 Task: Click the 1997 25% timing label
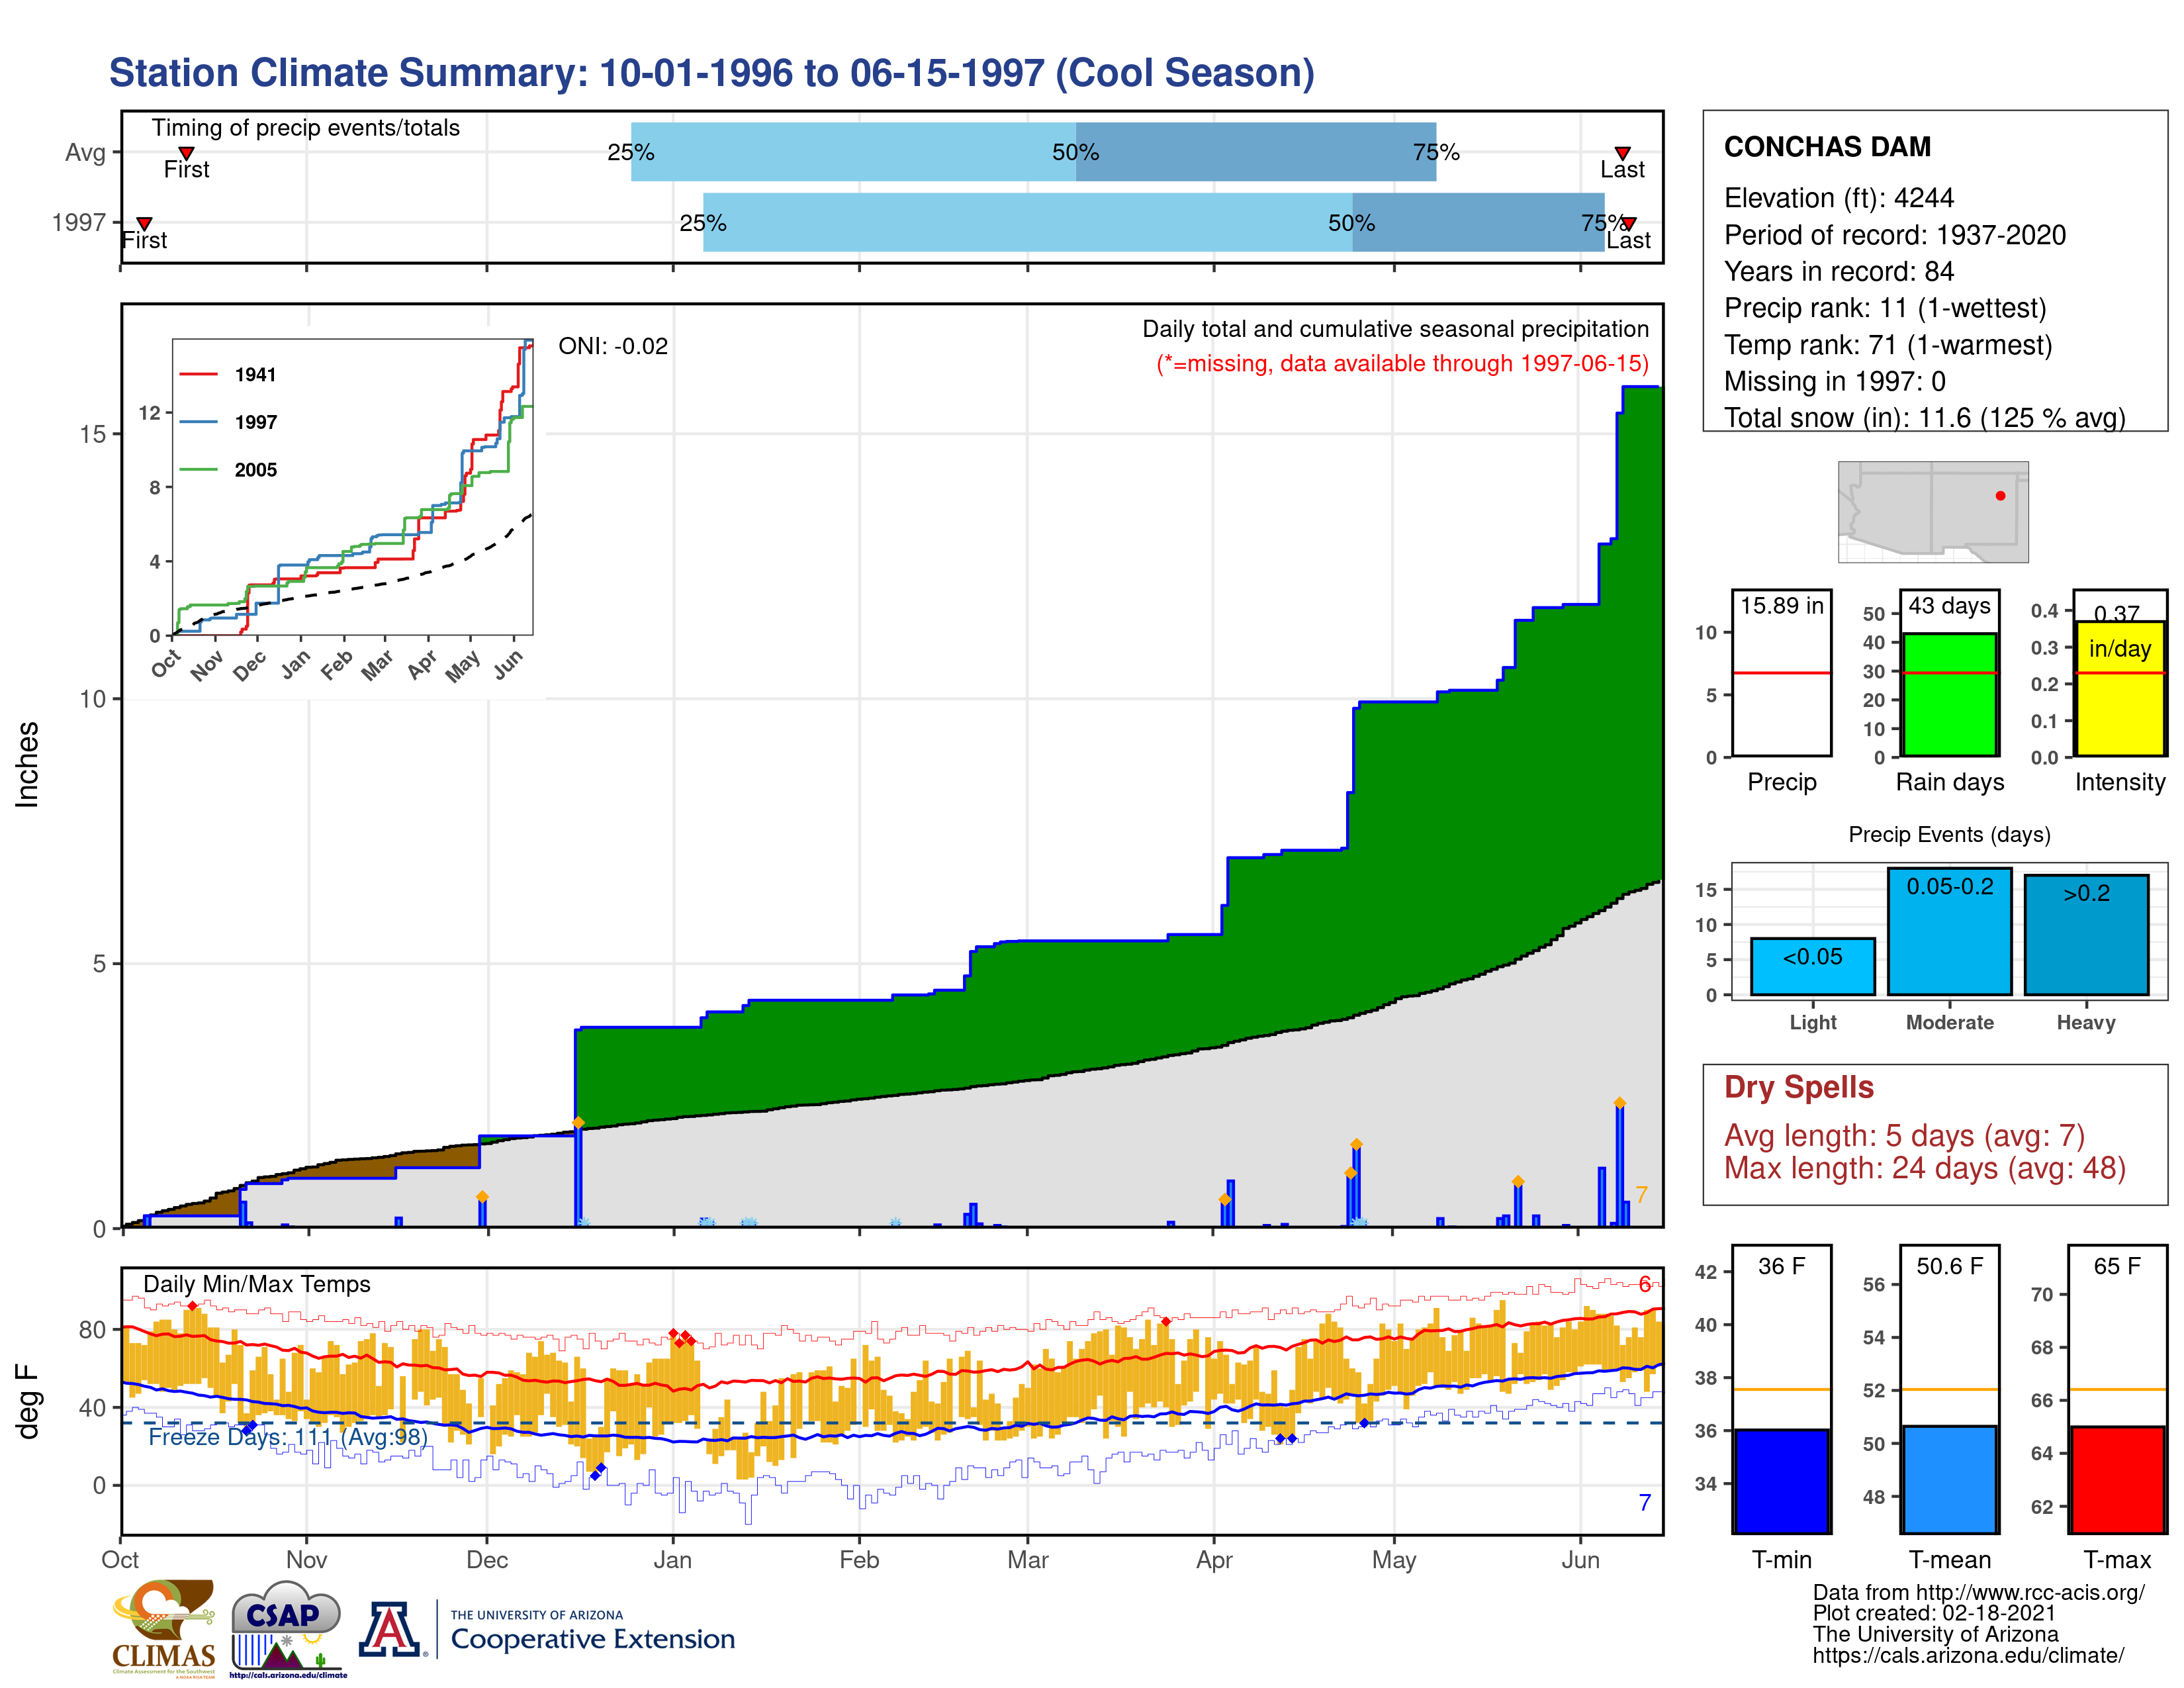coord(703,223)
